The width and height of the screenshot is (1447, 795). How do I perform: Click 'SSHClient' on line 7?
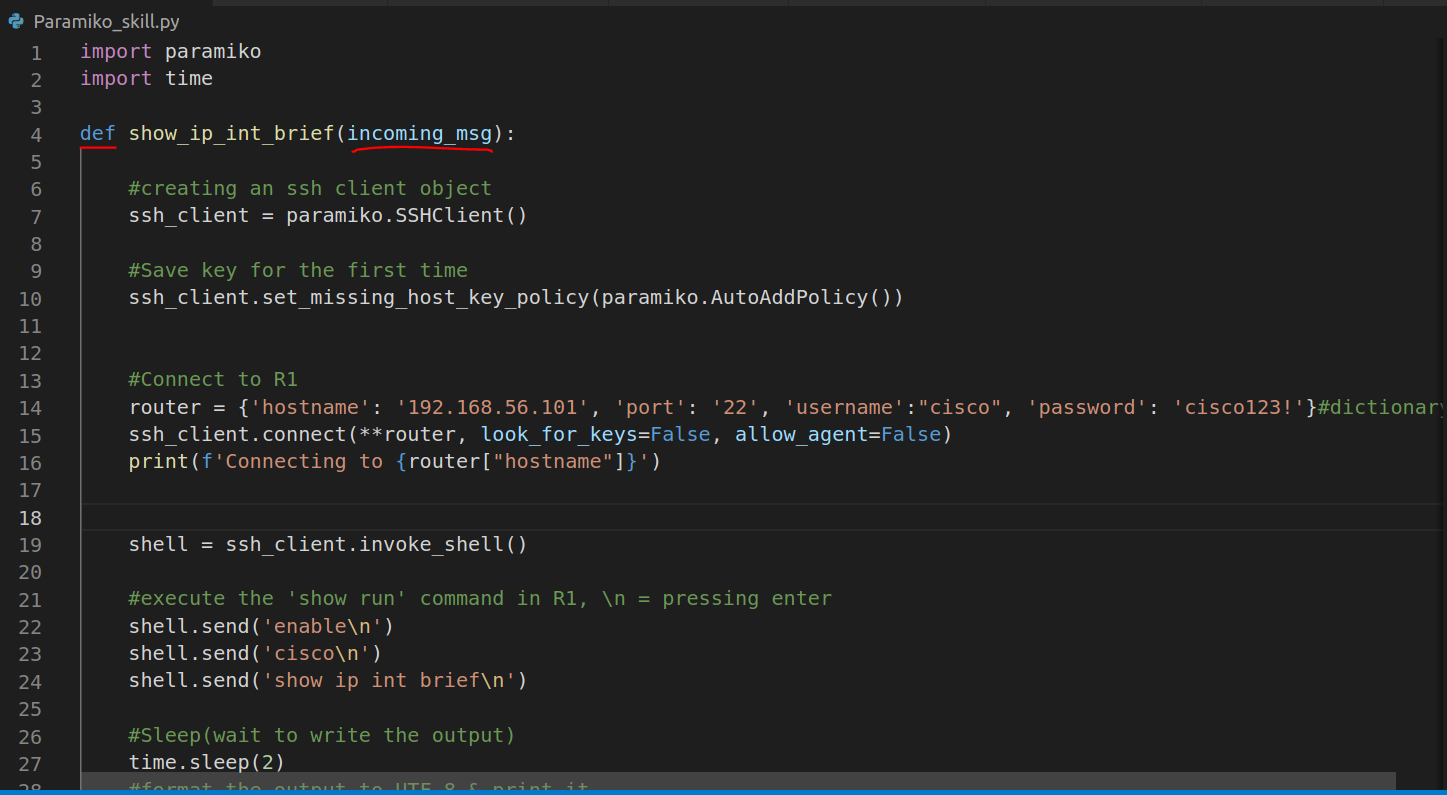pyautogui.click(x=447, y=215)
